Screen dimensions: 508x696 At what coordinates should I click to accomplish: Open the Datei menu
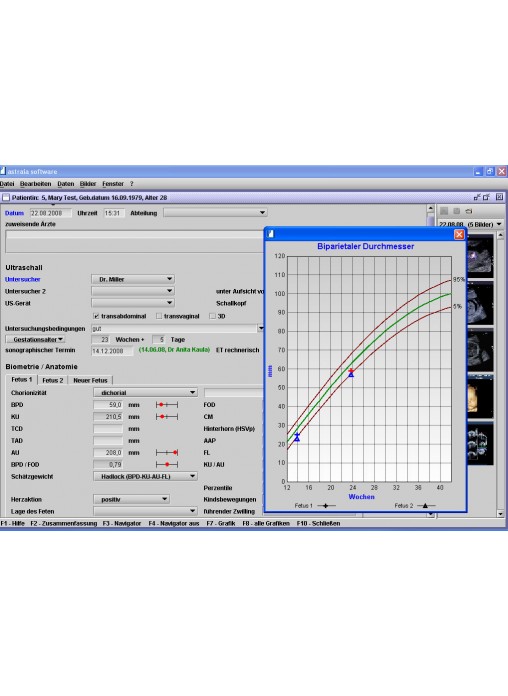click(x=7, y=184)
